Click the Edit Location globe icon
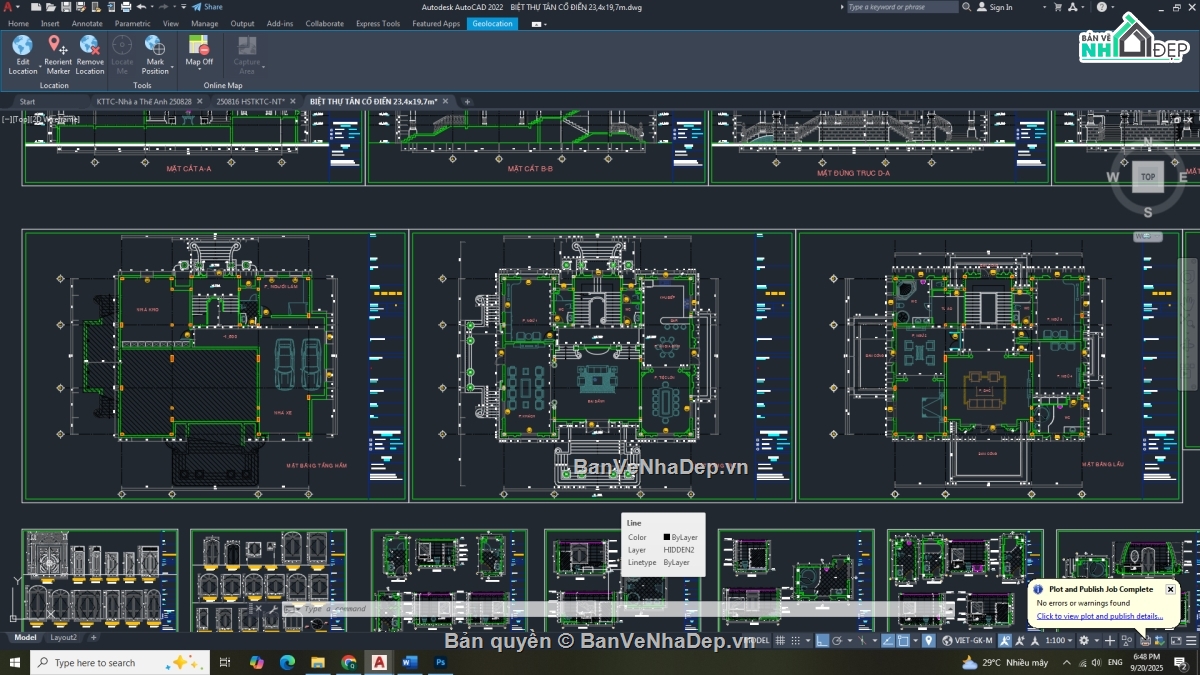The height and width of the screenshot is (675, 1200). click(x=22, y=46)
